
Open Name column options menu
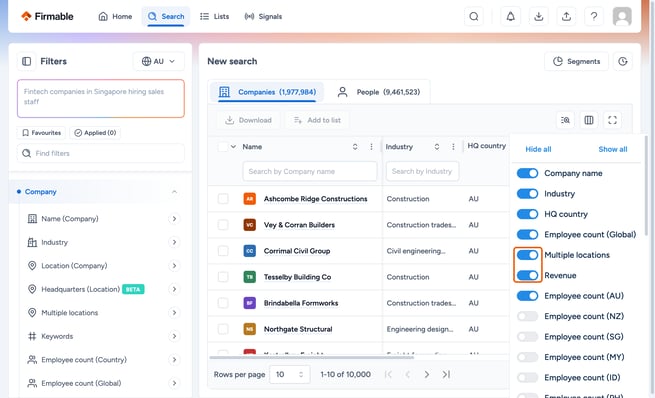click(371, 147)
